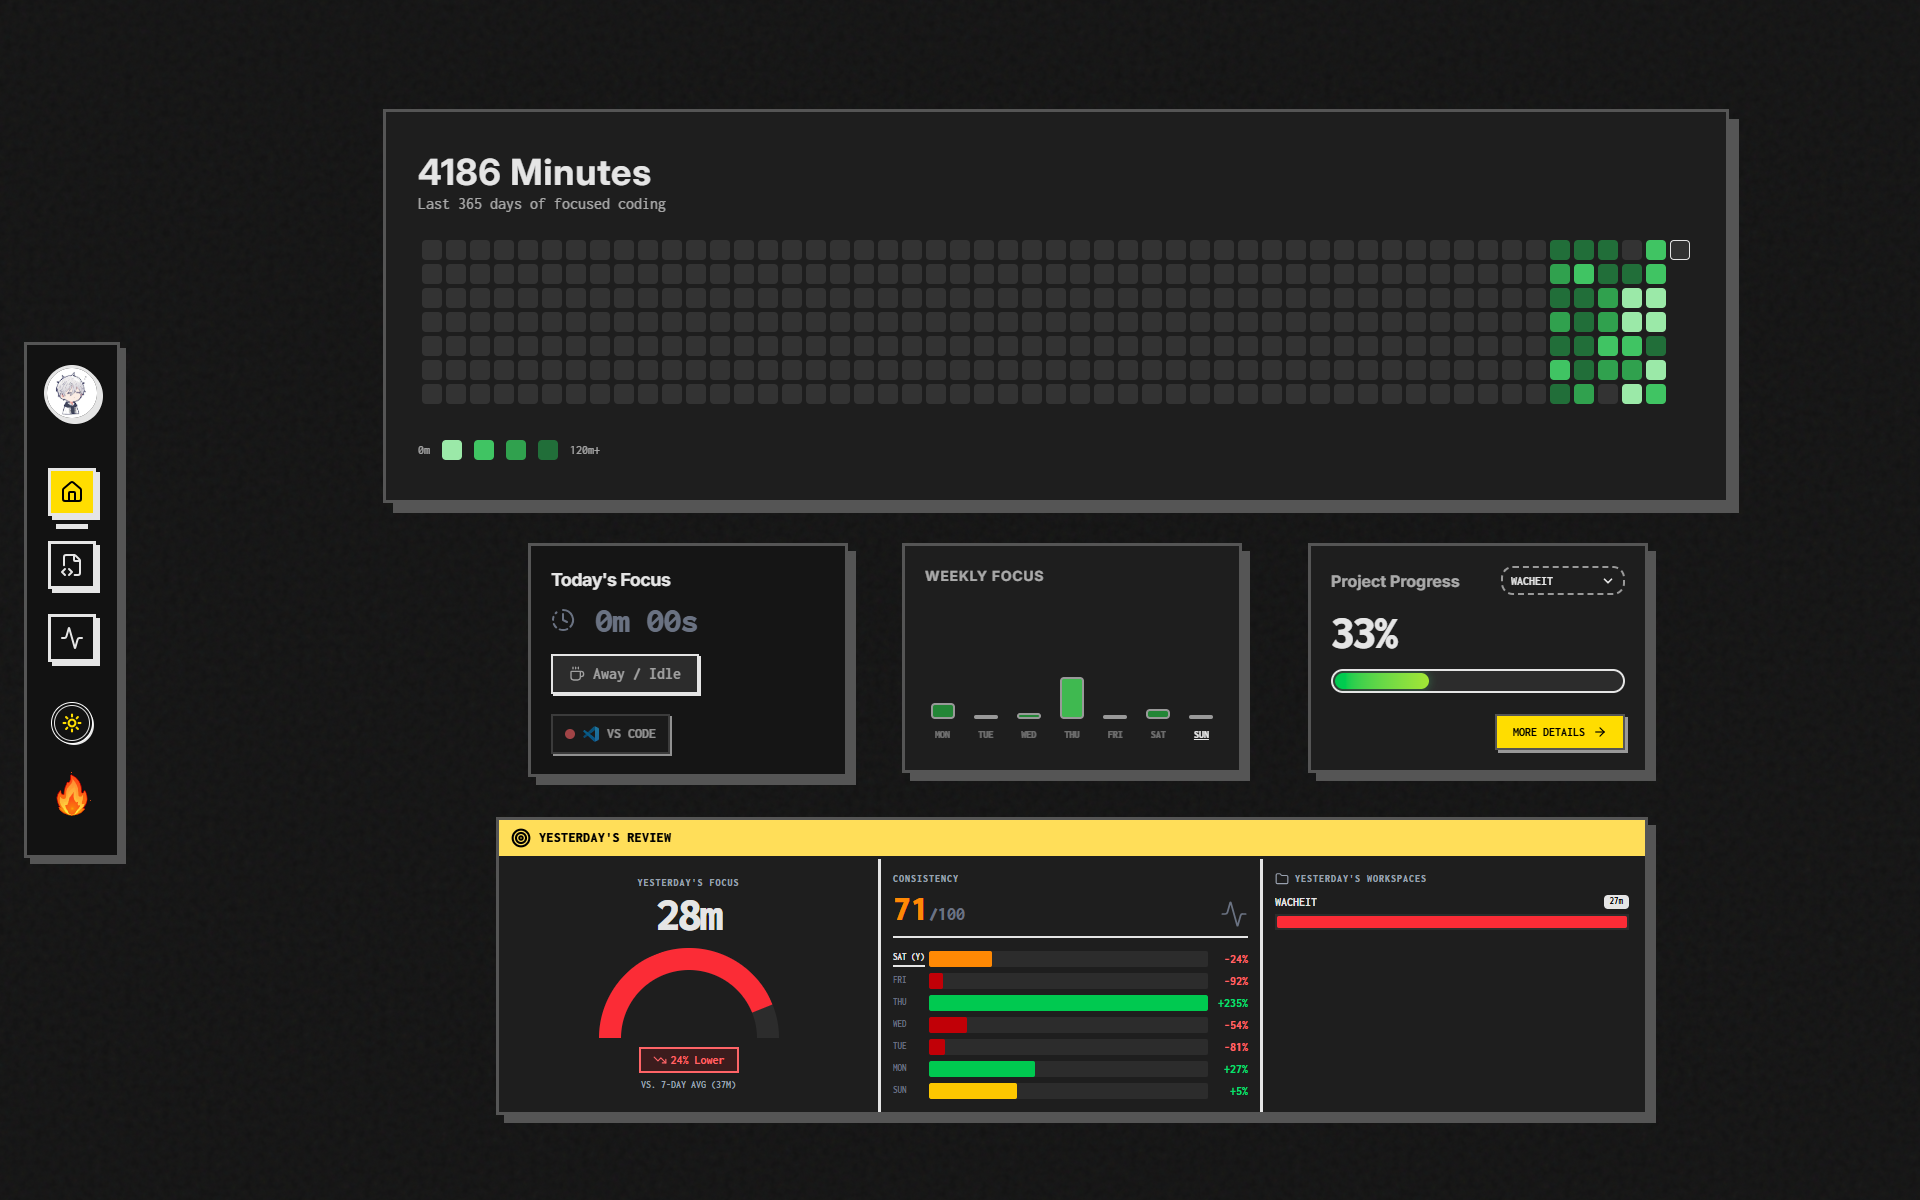The width and height of the screenshot is (1920, 1200).
Task: Open the Home dashboard icon
Action: point(72,492)
